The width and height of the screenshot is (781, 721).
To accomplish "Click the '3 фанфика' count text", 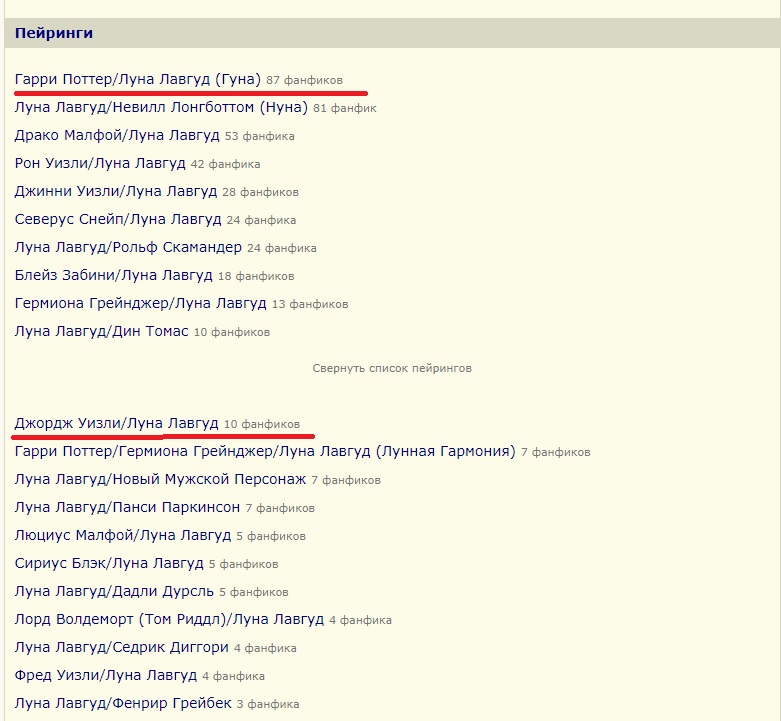I will point(268,704).
